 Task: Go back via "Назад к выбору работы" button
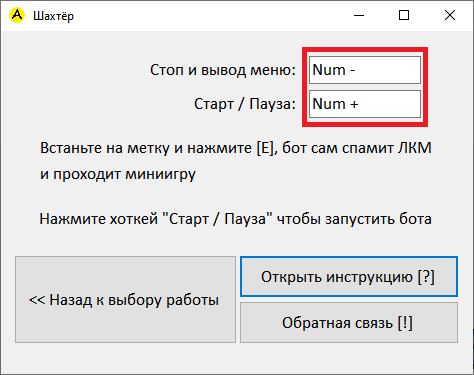tap(125, 299)
